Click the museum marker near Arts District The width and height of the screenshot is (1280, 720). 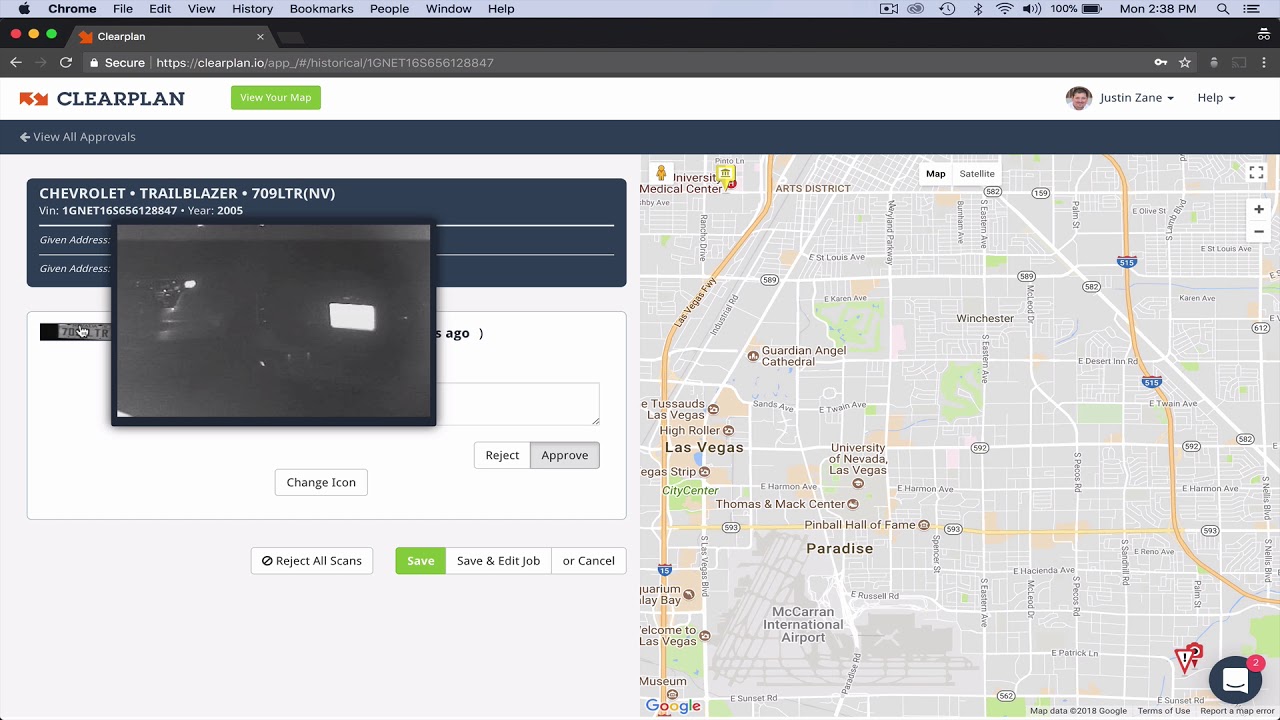tap(726, 177)
